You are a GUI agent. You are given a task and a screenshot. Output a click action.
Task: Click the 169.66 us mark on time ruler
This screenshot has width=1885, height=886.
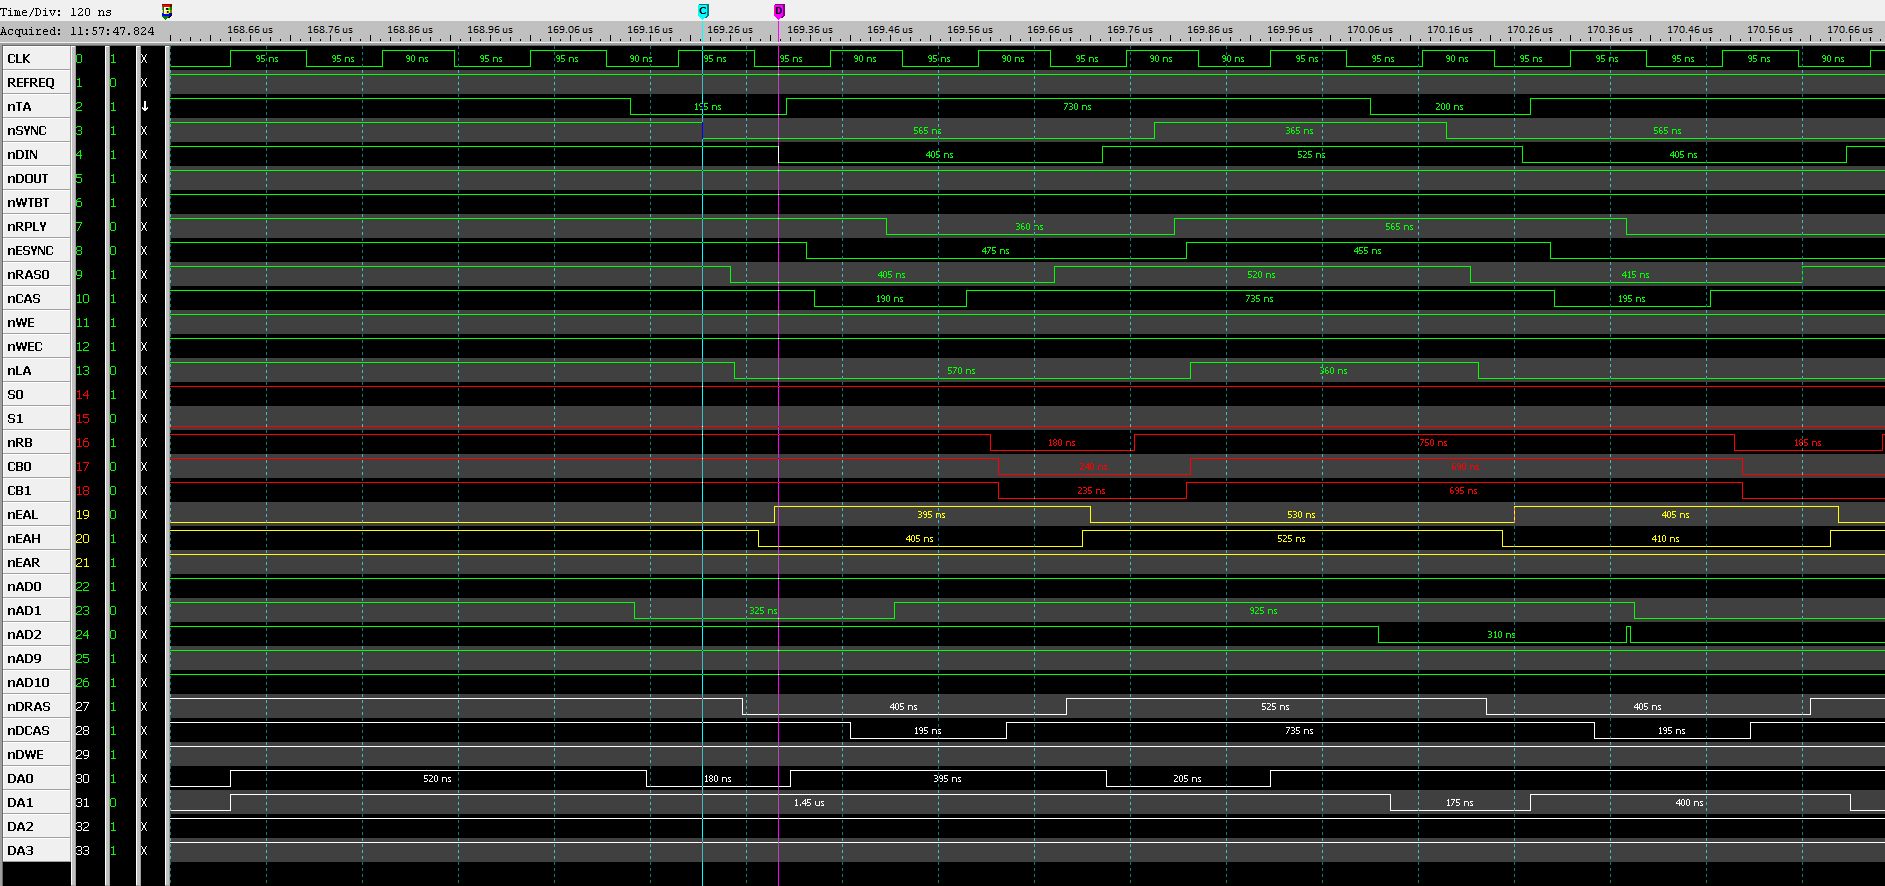click(x=1050, y=30)
